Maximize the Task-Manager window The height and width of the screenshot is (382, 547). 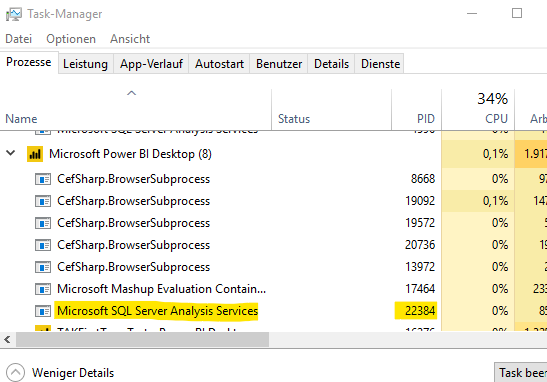pos(517,13)
